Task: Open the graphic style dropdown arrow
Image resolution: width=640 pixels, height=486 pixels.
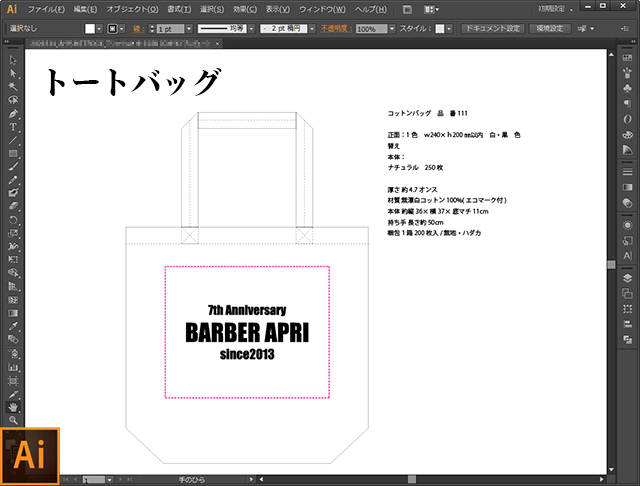Action: [449, 29]
